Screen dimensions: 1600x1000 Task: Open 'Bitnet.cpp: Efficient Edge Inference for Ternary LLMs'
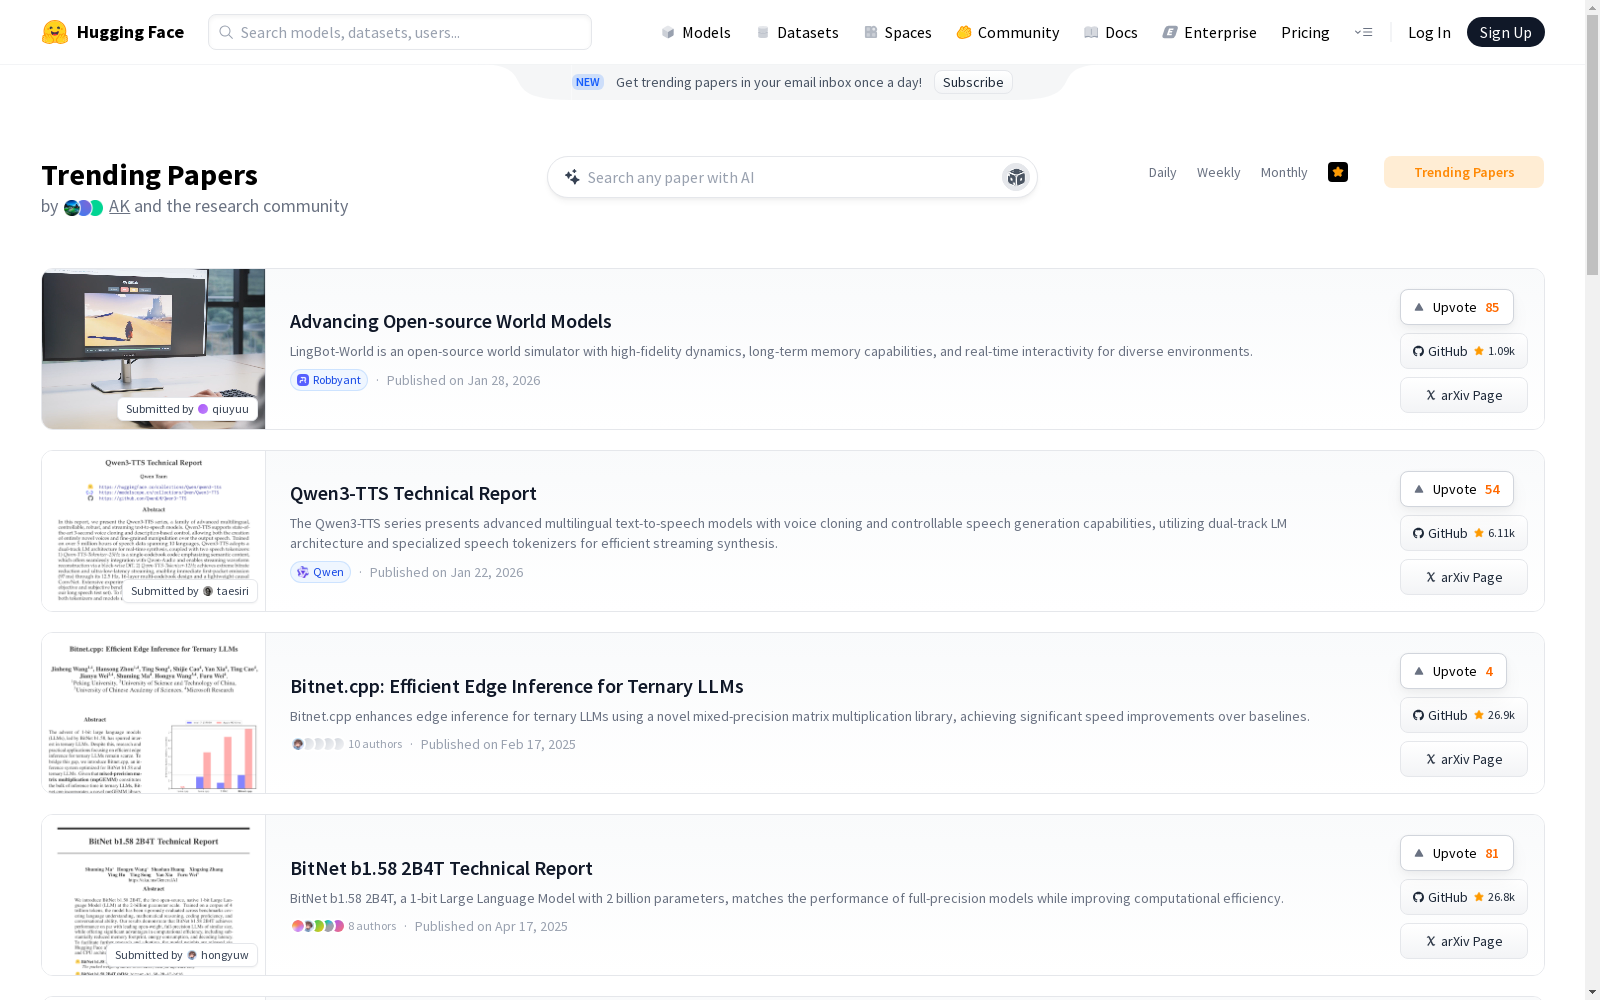point(517,686)
